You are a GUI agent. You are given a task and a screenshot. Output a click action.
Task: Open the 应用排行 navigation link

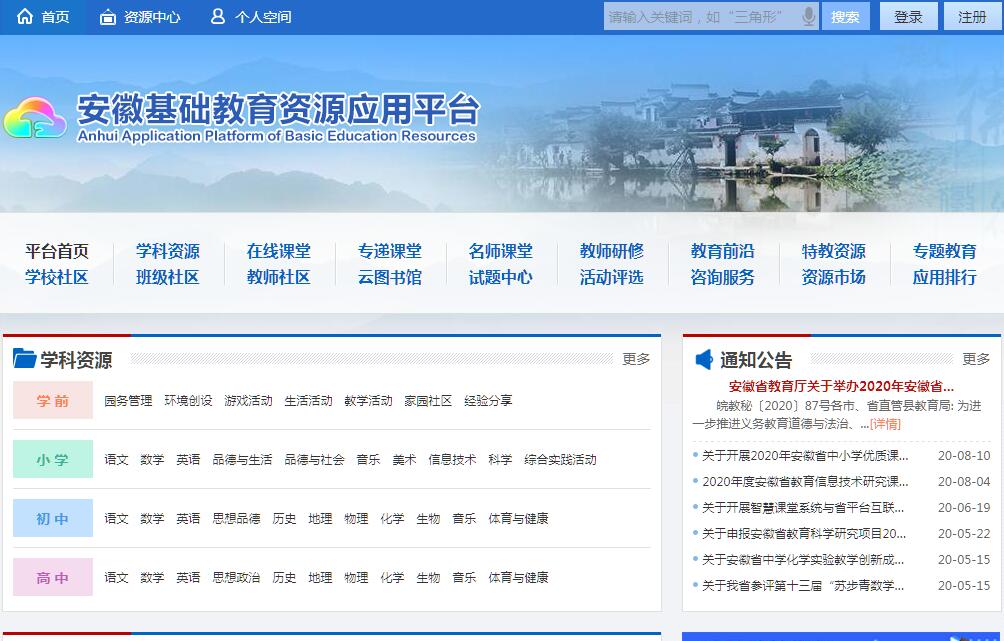(944, 277)
